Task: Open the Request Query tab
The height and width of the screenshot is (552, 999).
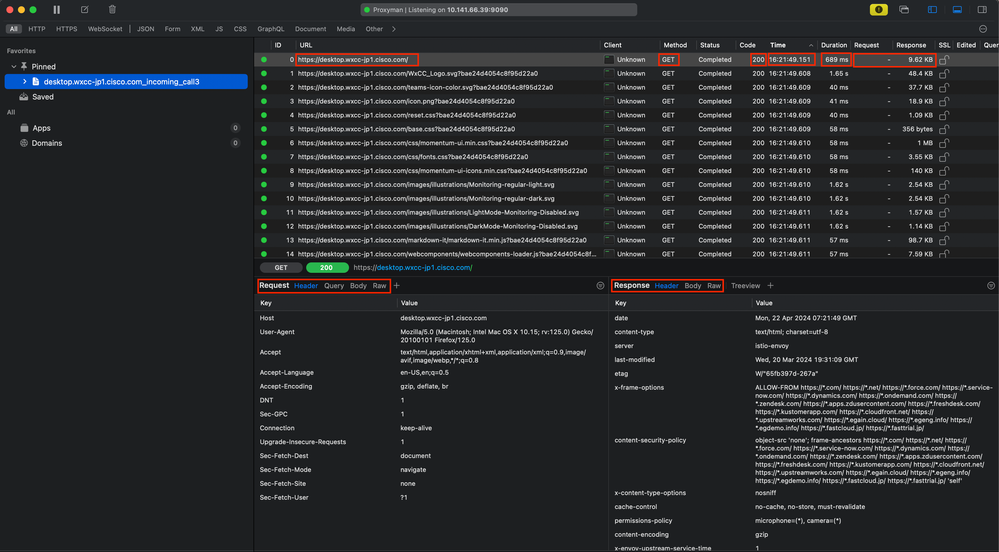Action: (334, 286)
